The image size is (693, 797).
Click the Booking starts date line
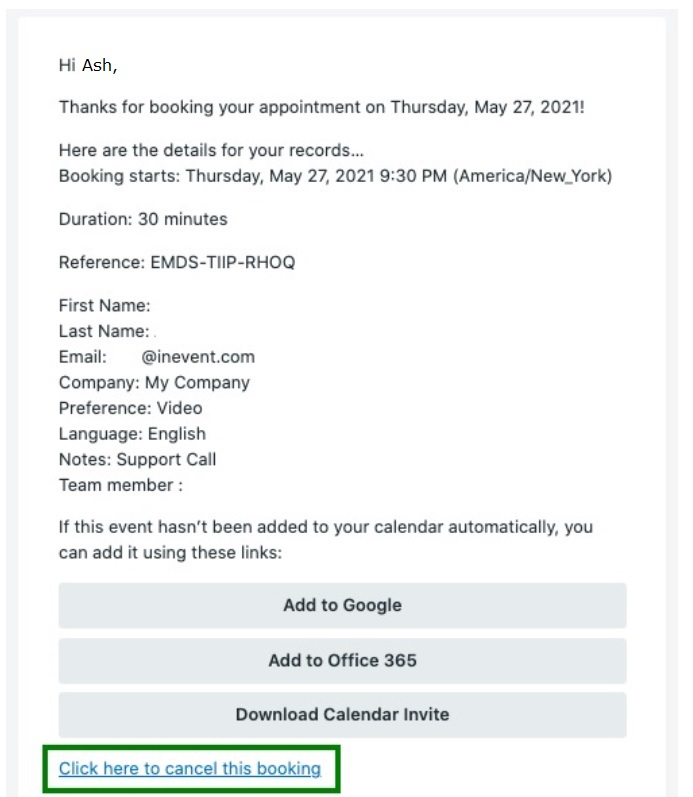tap(335, 176)
